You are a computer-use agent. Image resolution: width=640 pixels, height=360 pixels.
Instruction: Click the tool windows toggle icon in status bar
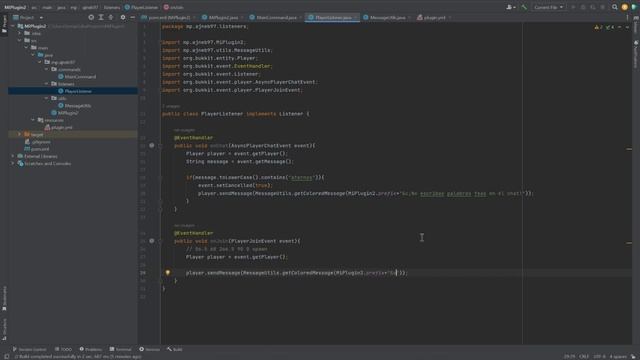point(7,356)
